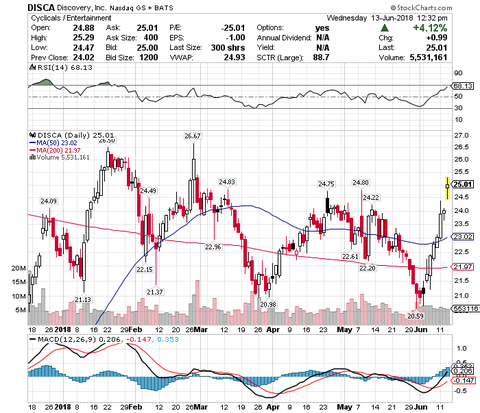
Task: Click the Ask Size value 400
Action: [x=151, y=38]
